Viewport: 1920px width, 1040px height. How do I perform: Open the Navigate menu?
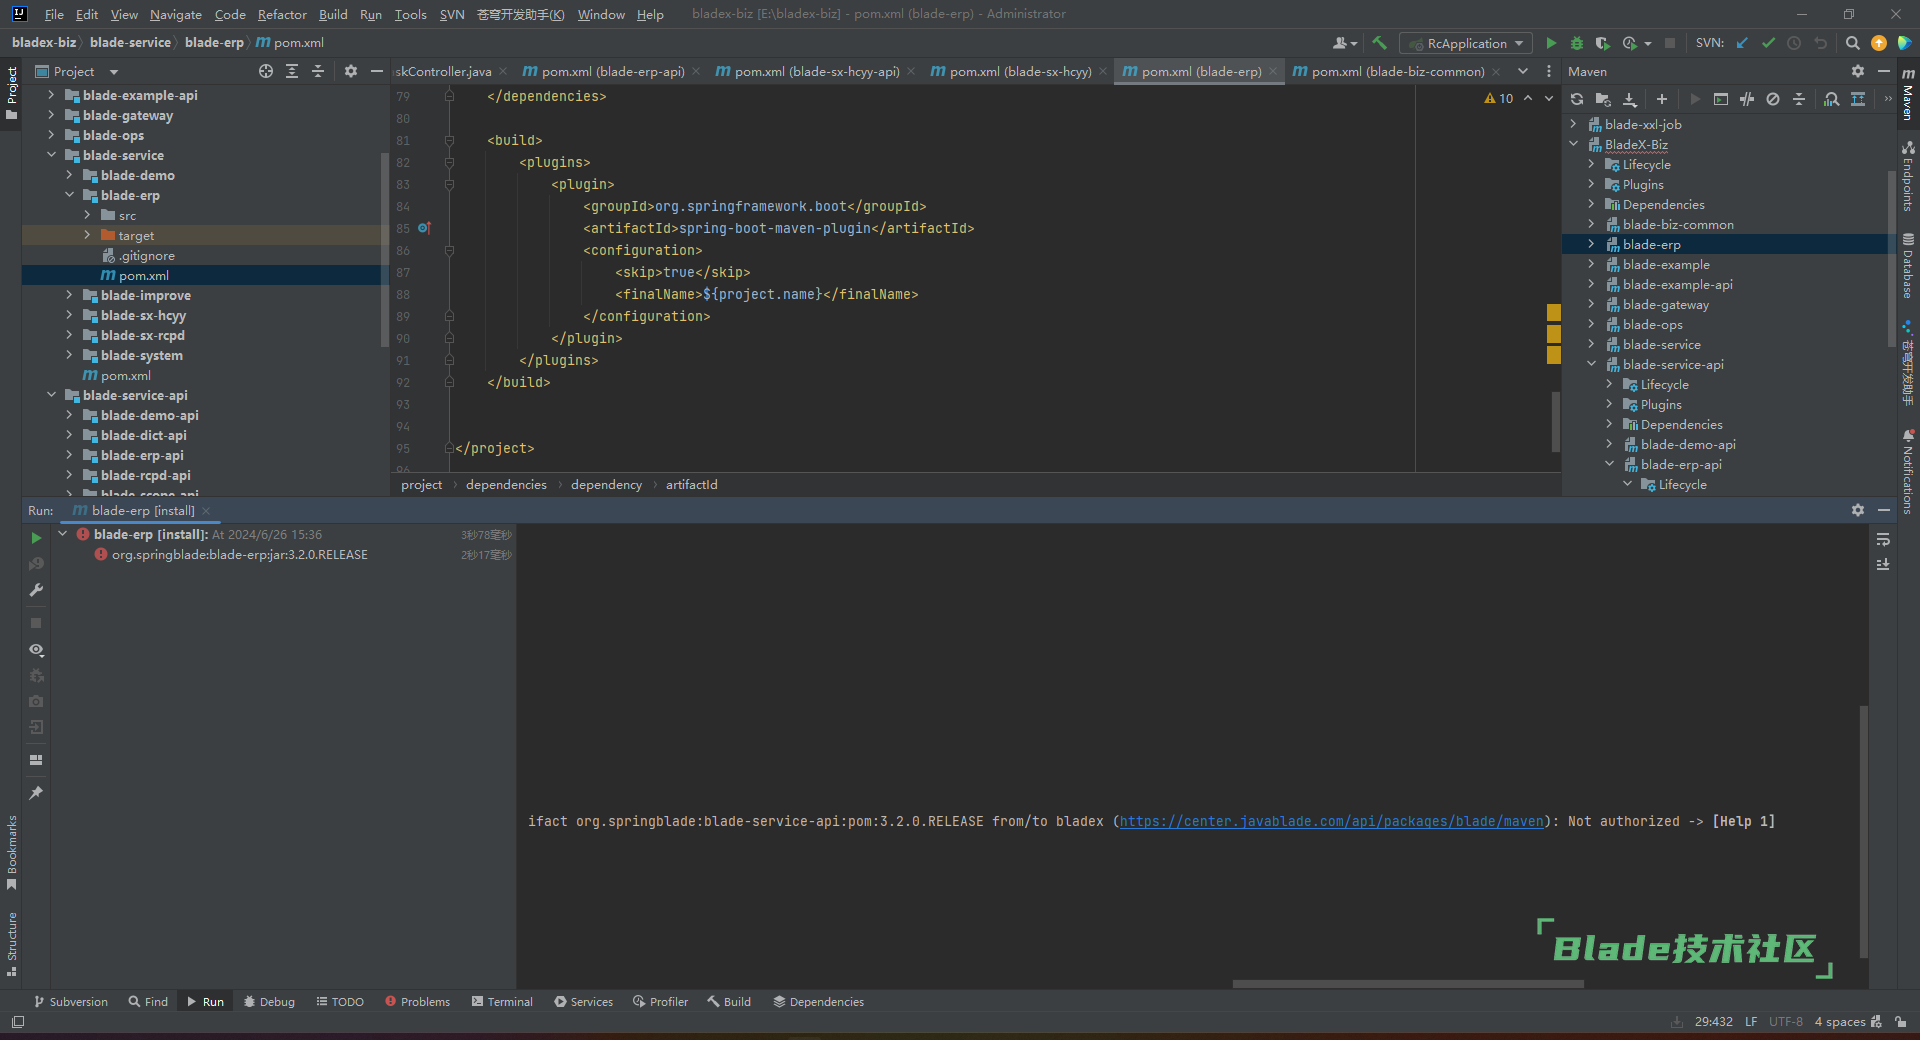[x=176, y=14]
